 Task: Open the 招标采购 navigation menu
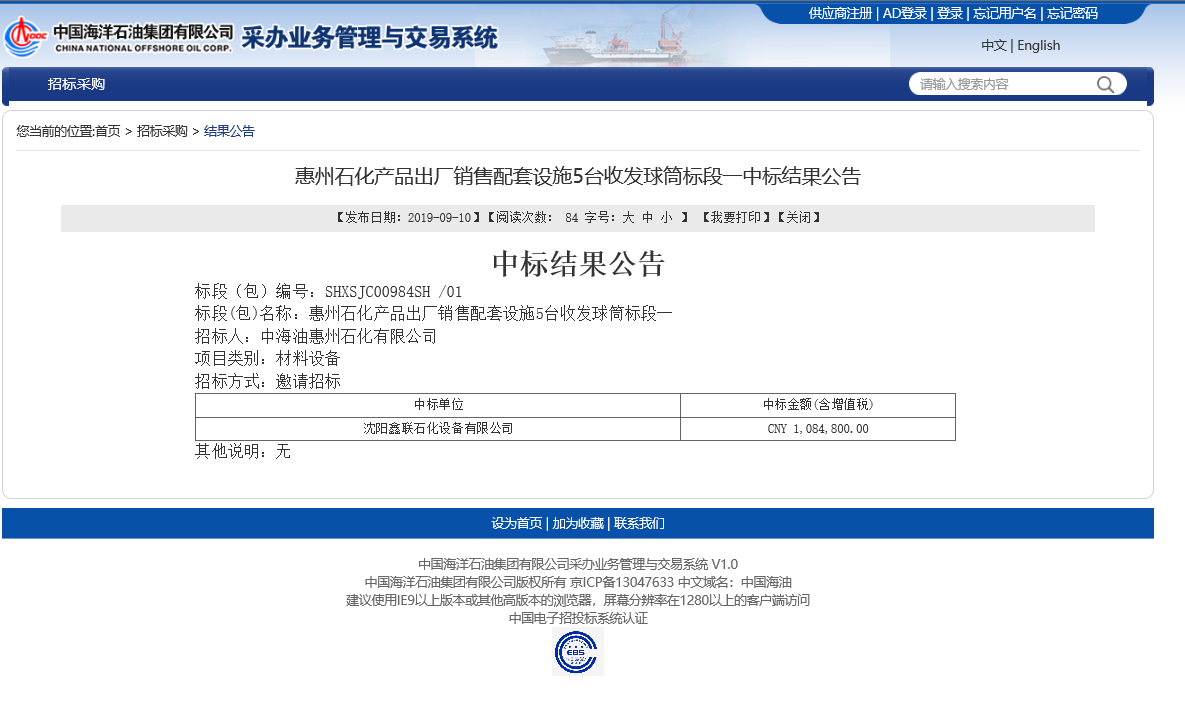76,84
